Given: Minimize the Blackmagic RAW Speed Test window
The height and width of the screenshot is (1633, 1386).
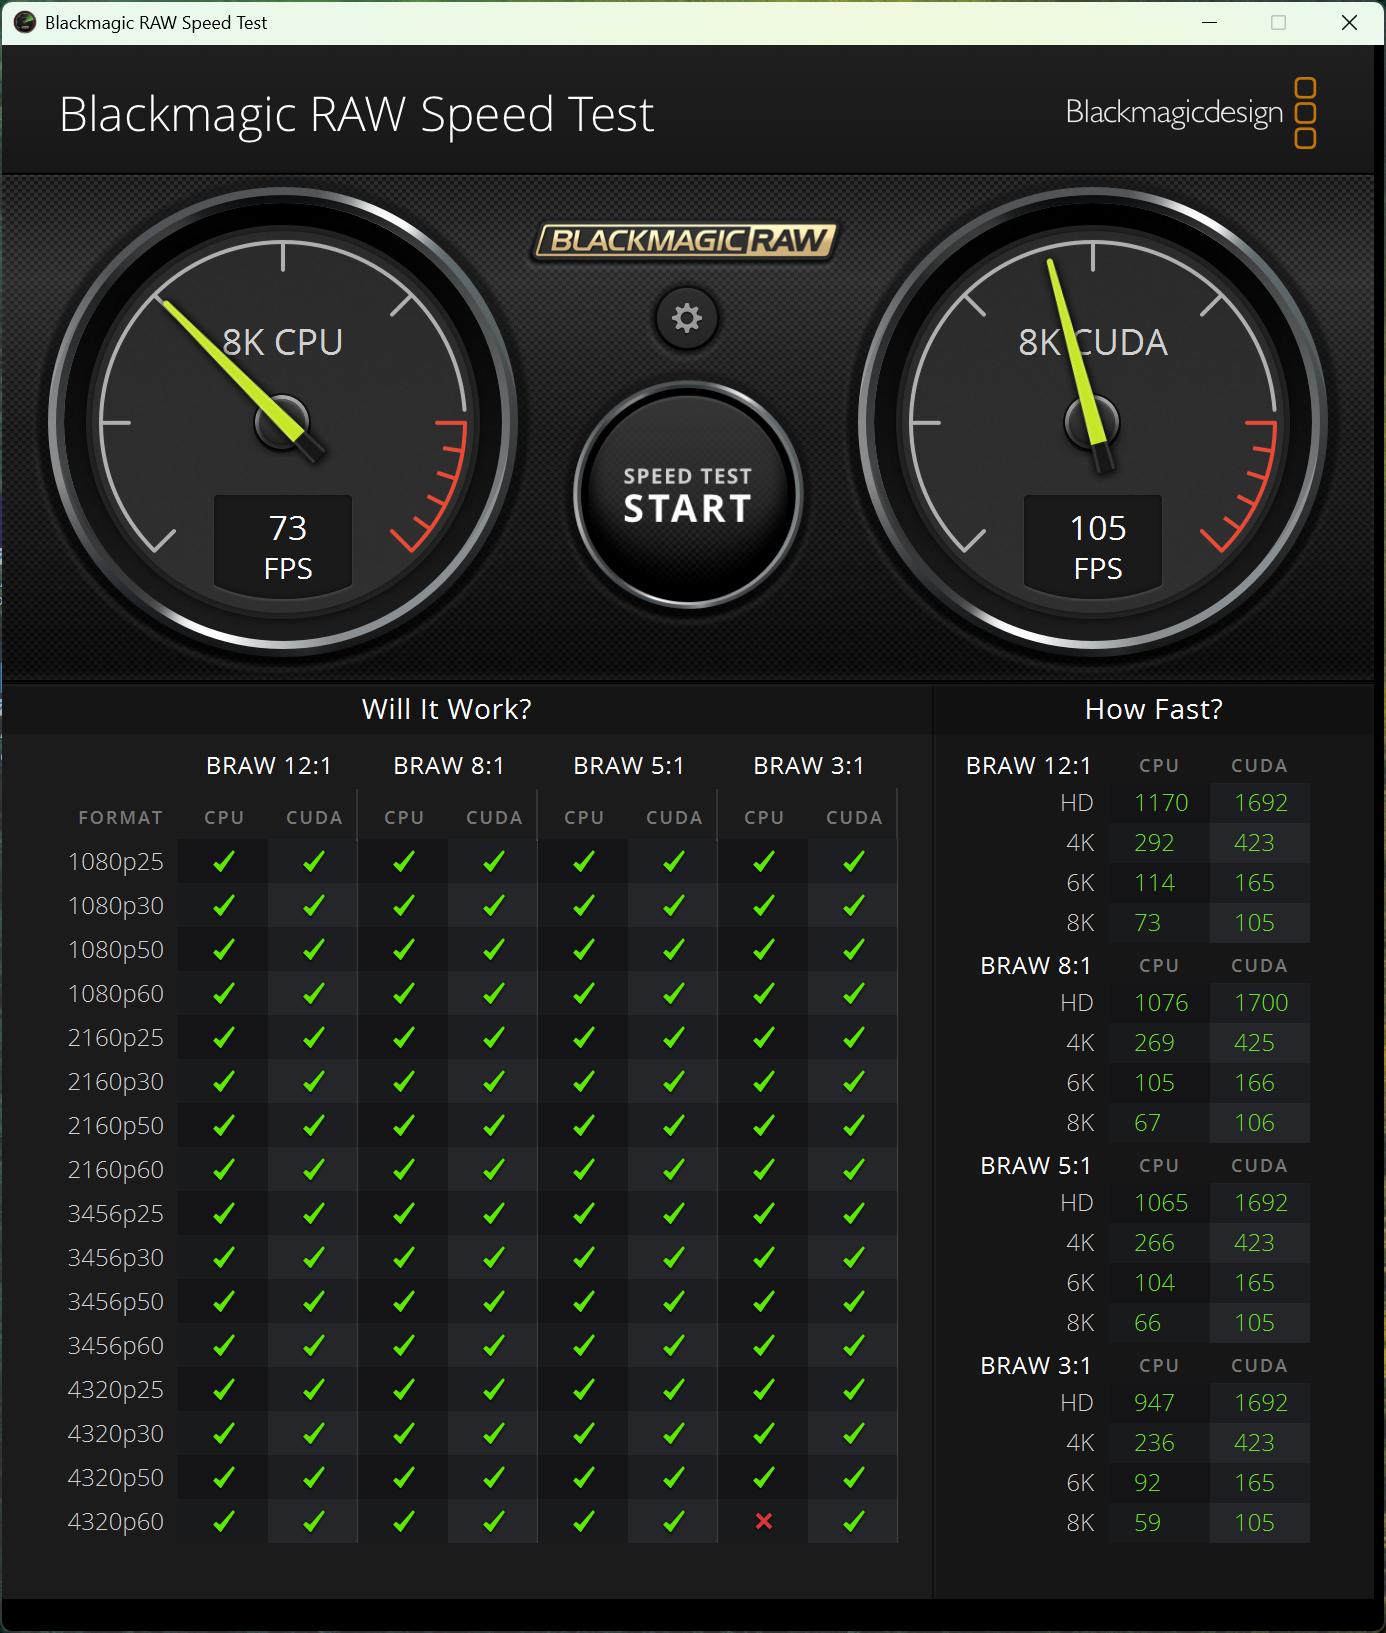Looking at the screenshot, I should (1210, 22).
